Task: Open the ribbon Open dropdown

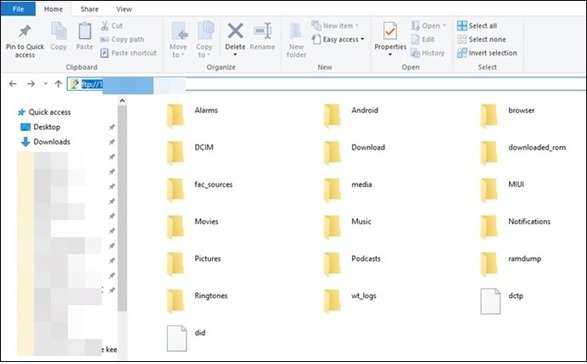Action: 429,26
